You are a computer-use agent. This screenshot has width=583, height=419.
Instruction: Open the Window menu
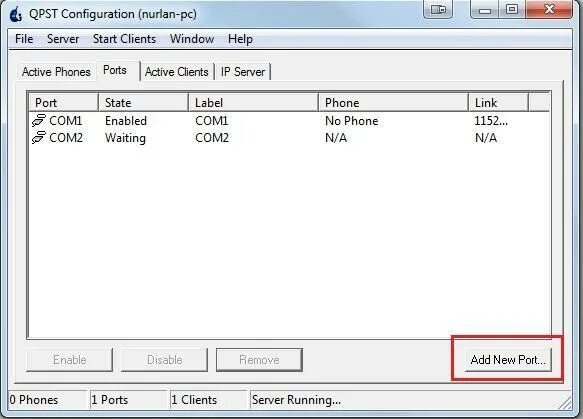[x=192, y=39]
